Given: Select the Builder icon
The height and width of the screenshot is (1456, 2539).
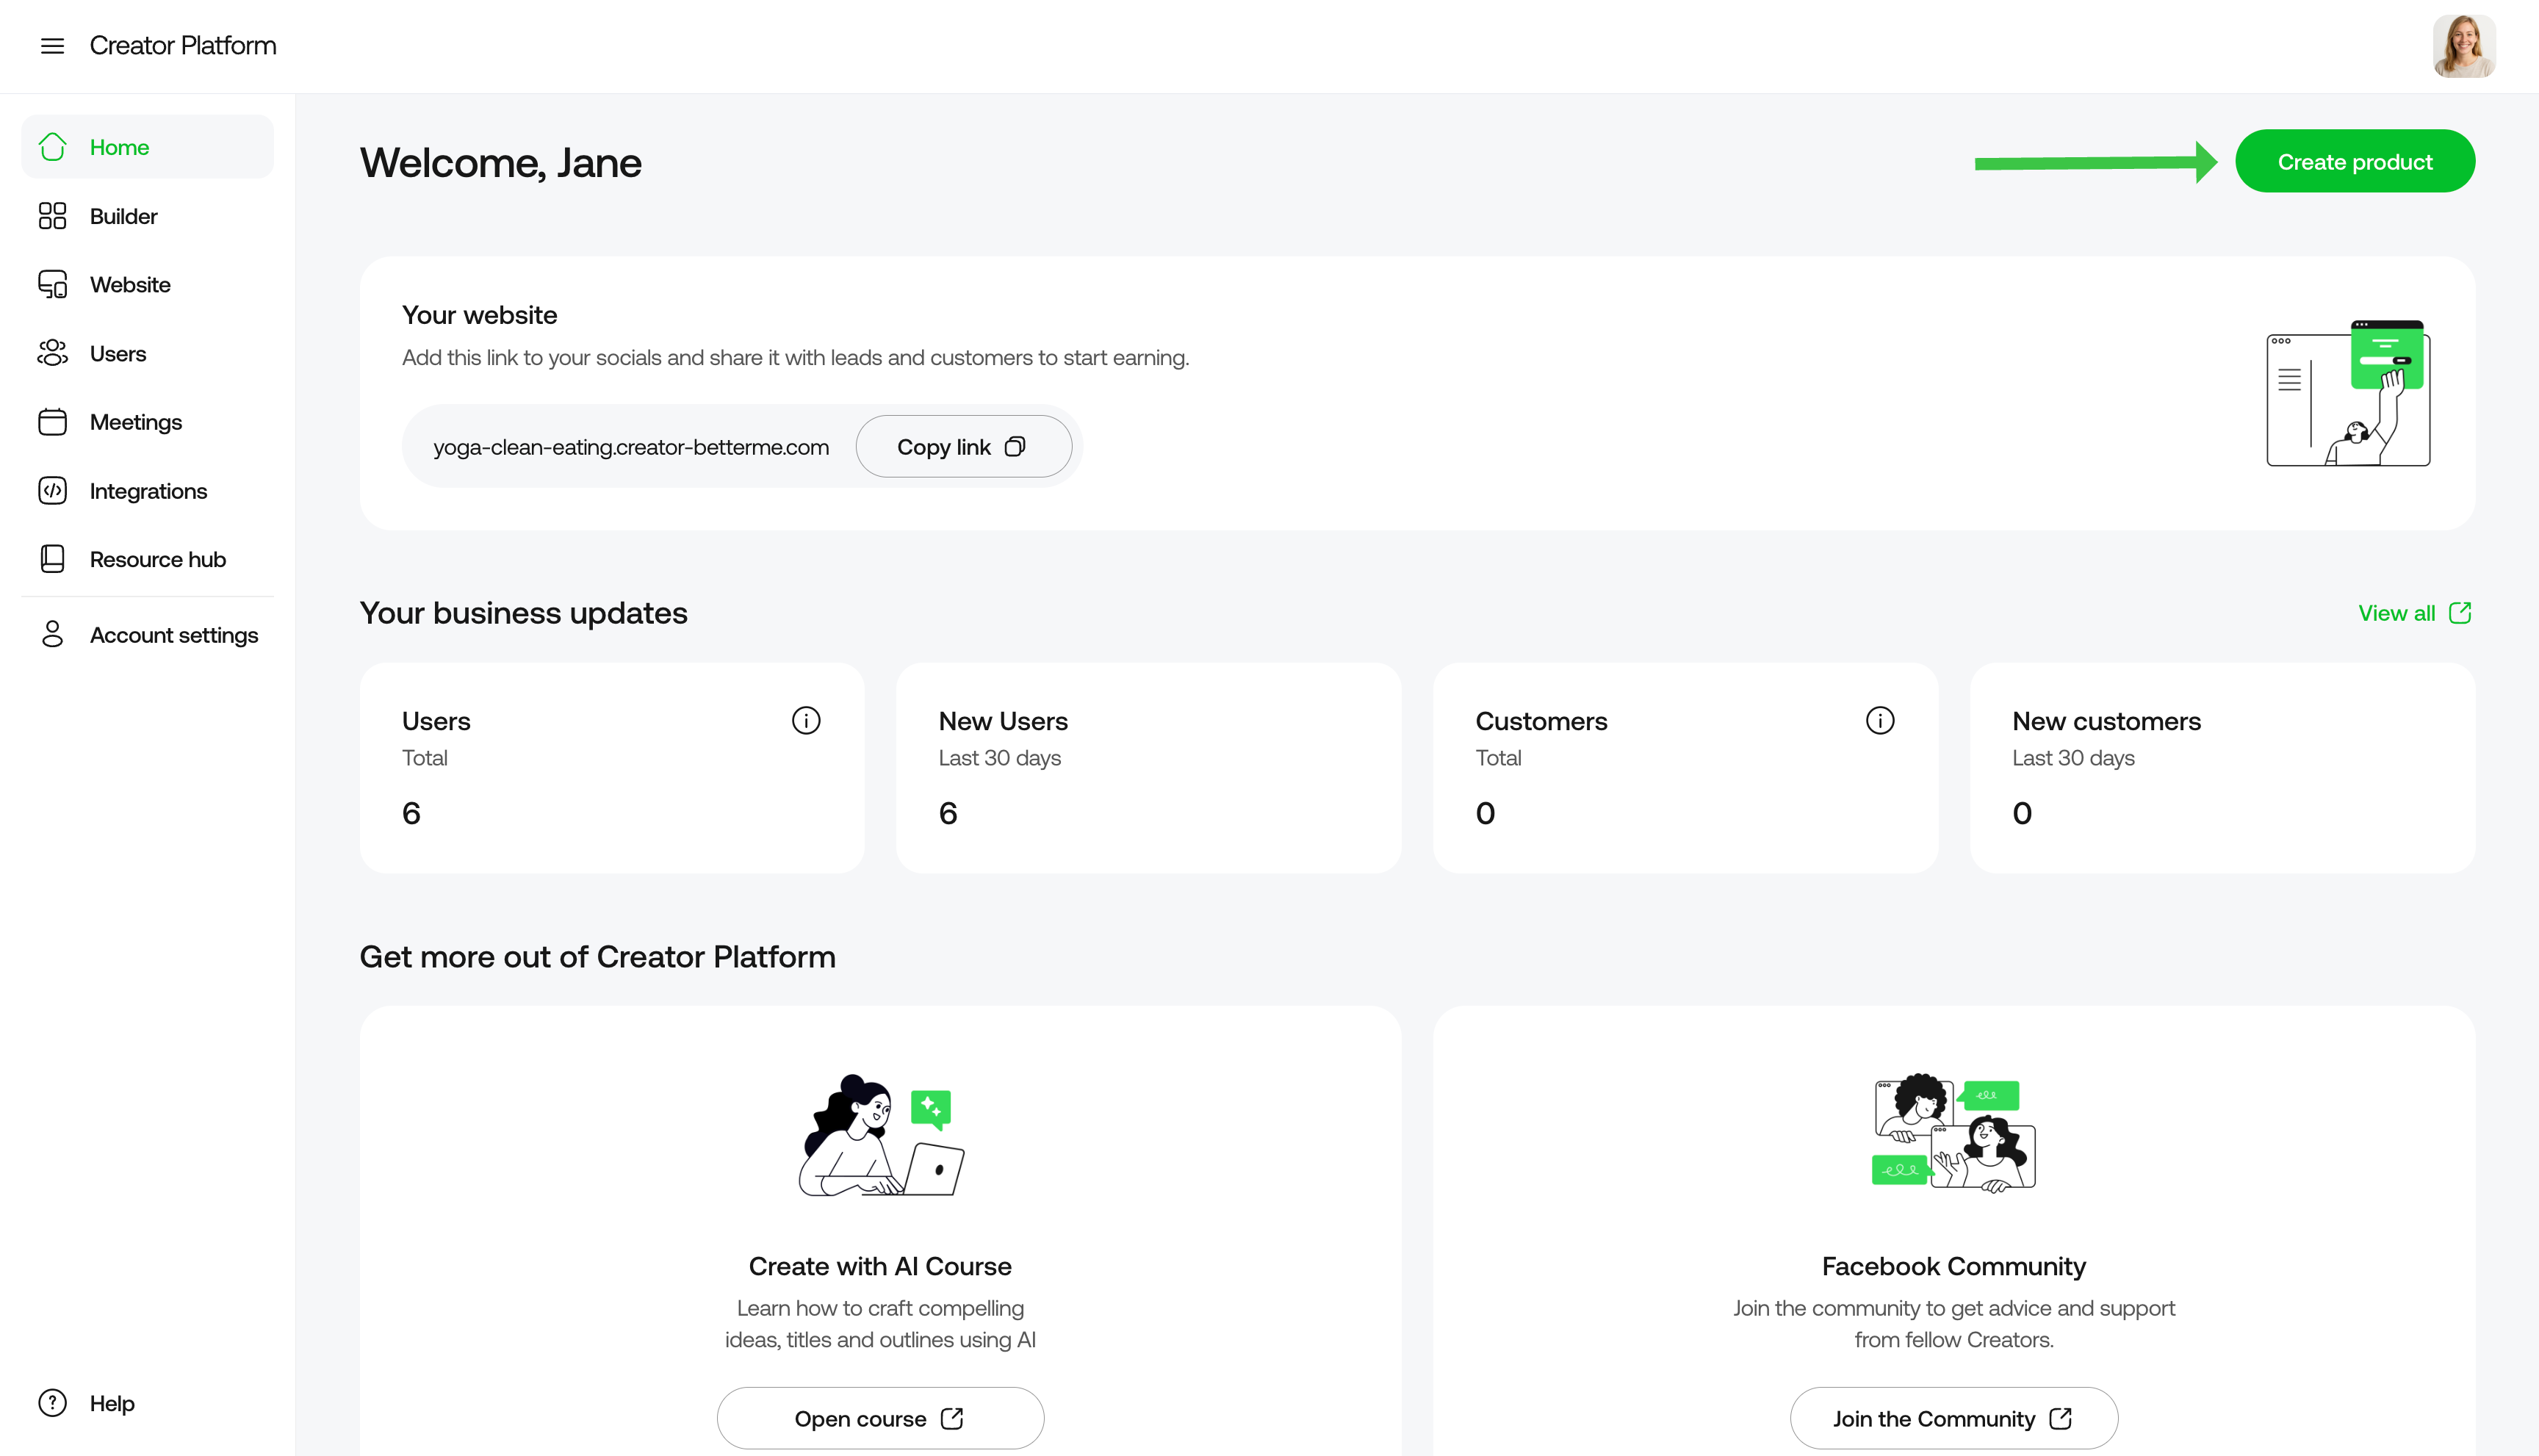Looking at the screenshot, I should click(52, 215).
